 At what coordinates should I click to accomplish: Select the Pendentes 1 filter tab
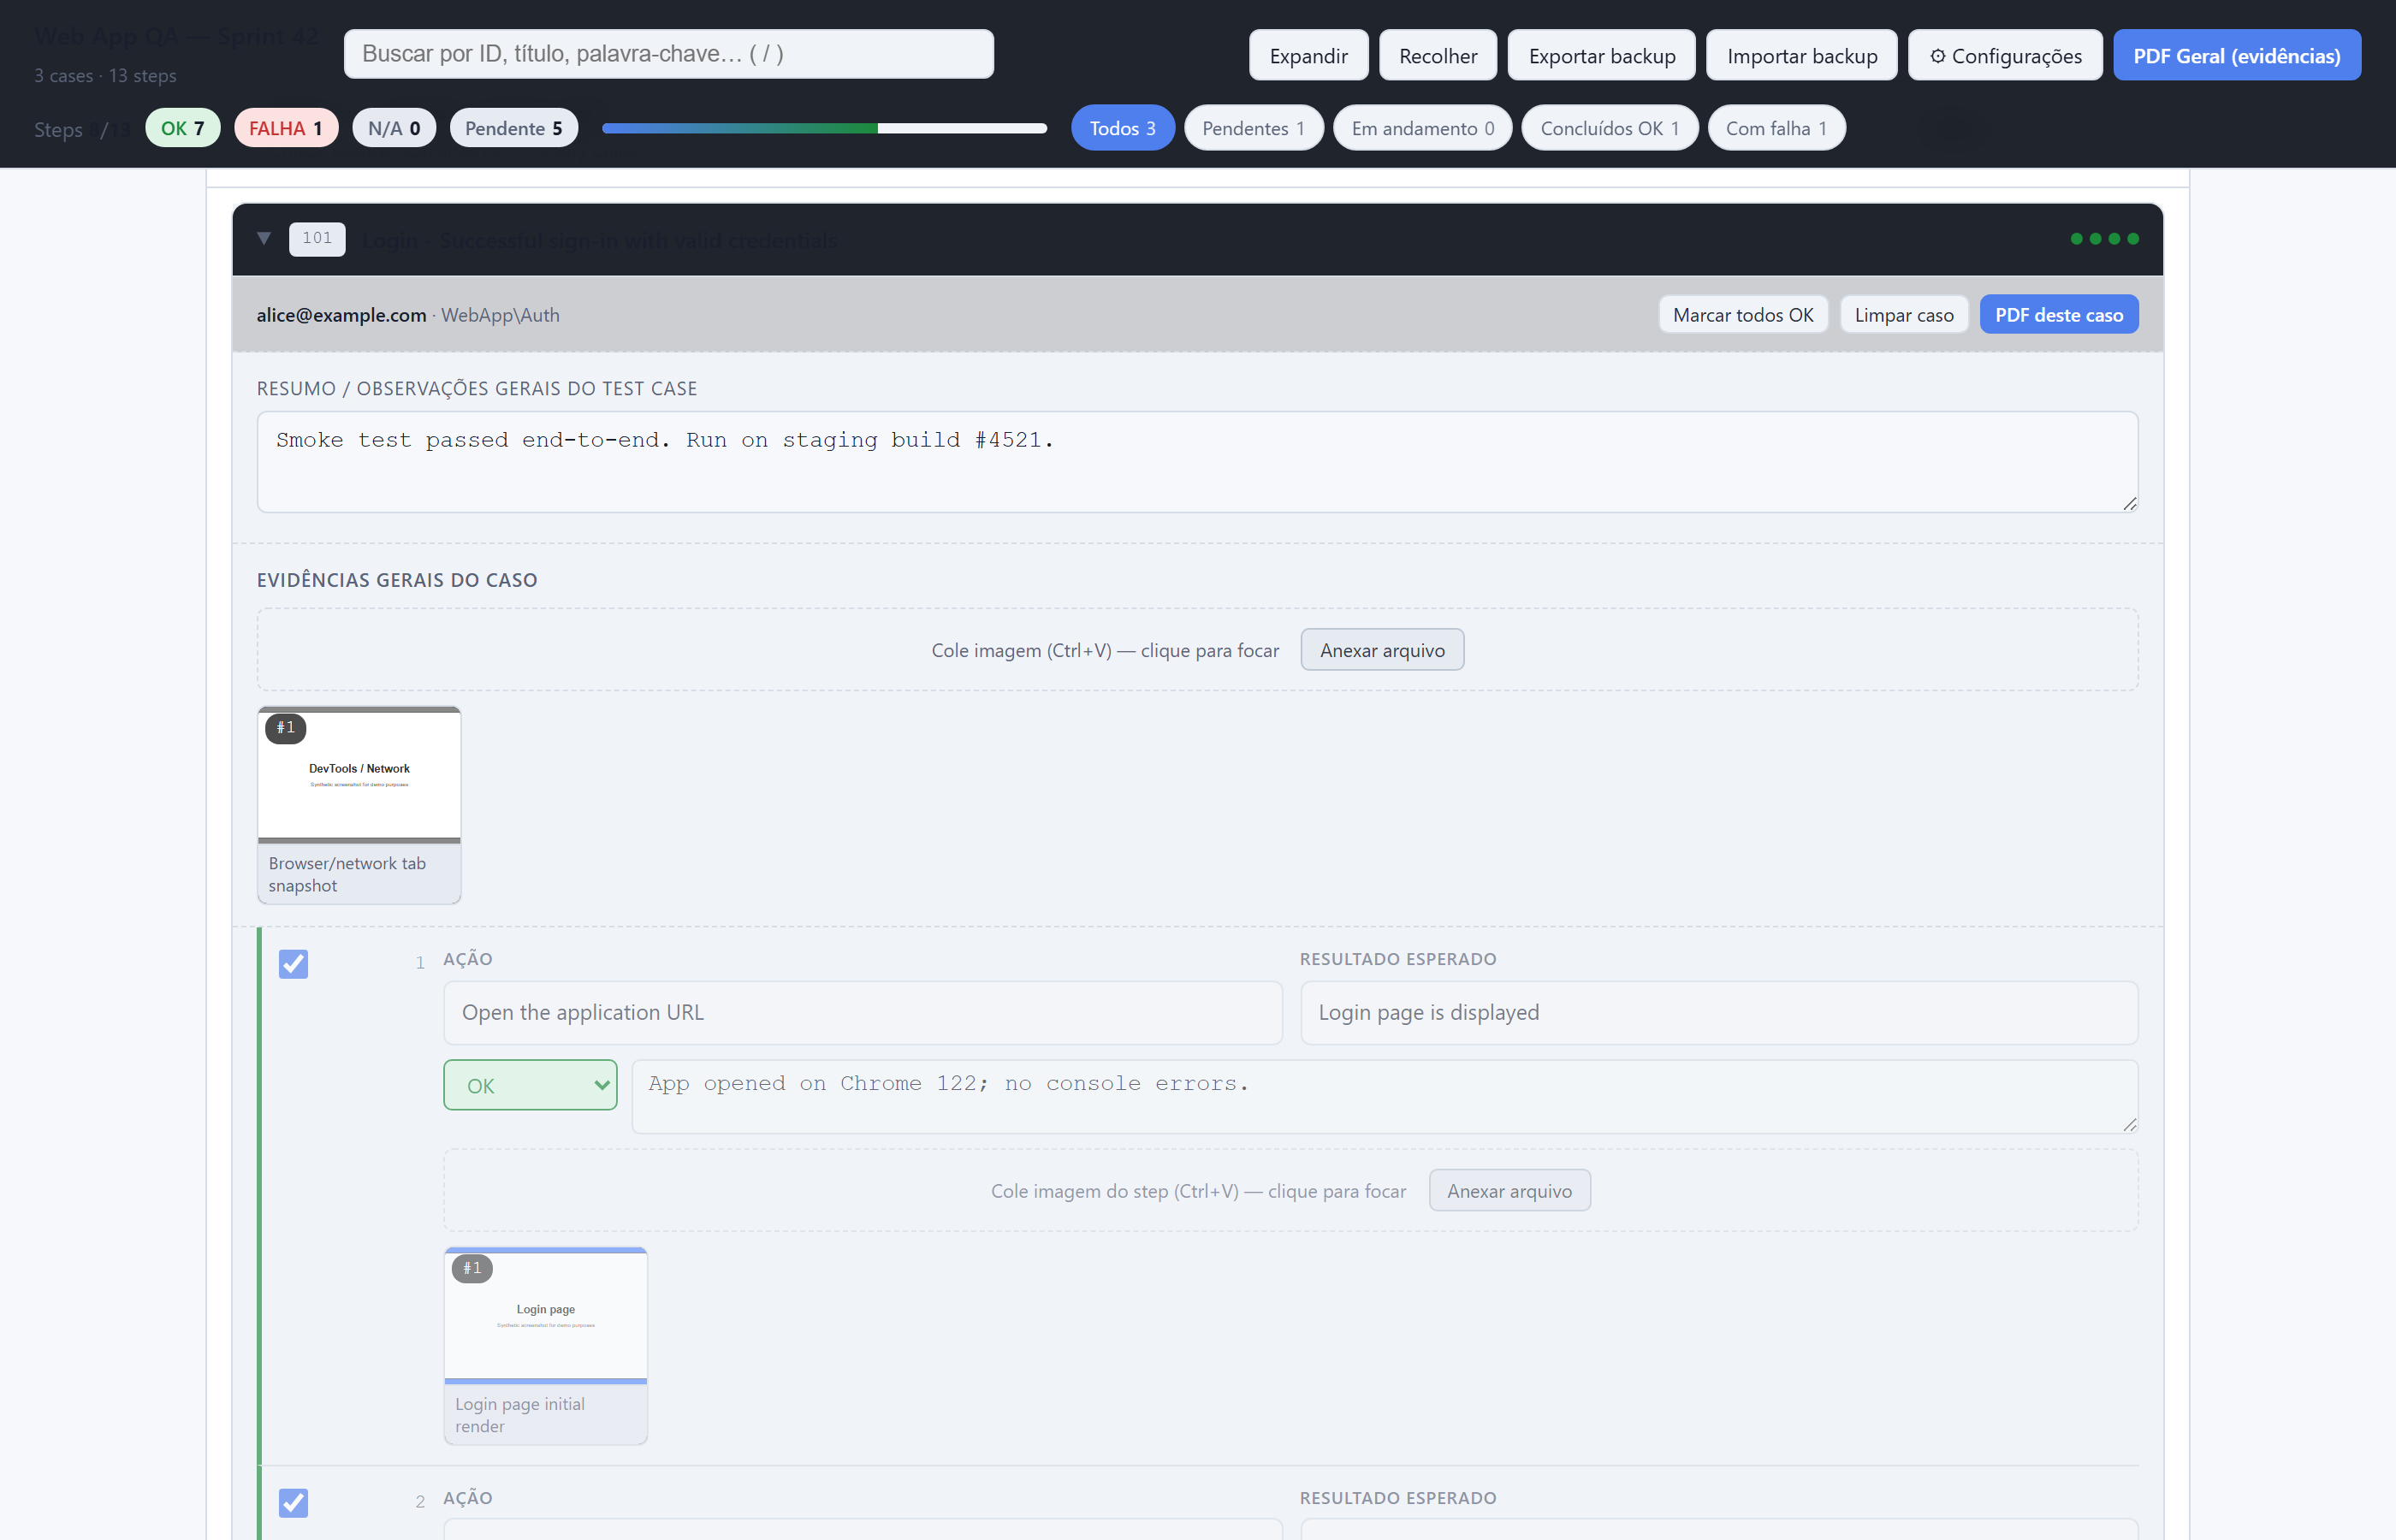1253,128
